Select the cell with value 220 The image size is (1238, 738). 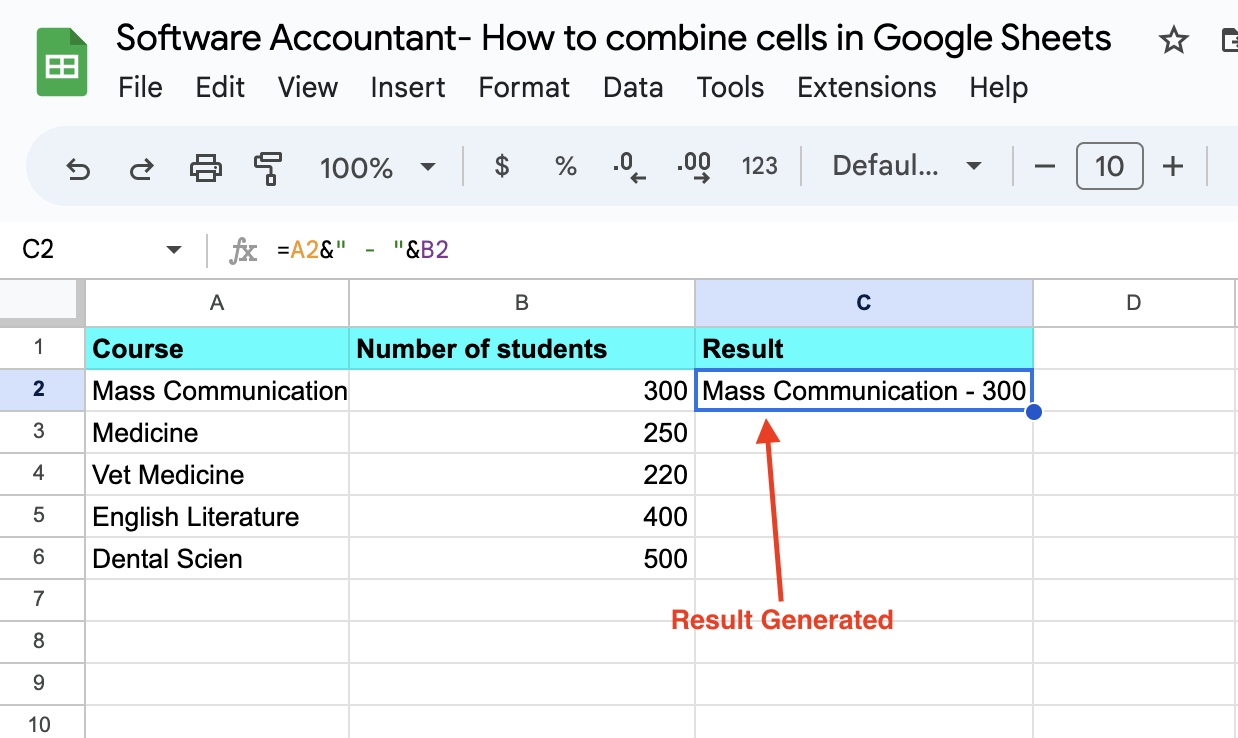pyautogui.click(x=522, y=474)
